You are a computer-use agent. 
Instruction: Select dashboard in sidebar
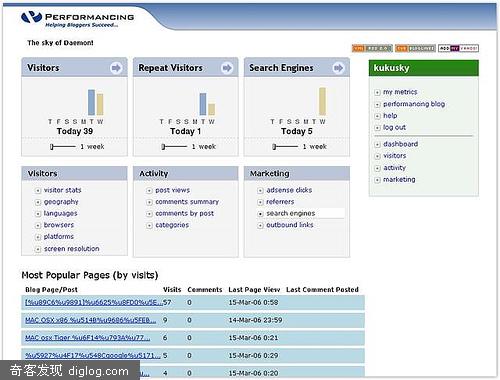(x=400, y=144)
